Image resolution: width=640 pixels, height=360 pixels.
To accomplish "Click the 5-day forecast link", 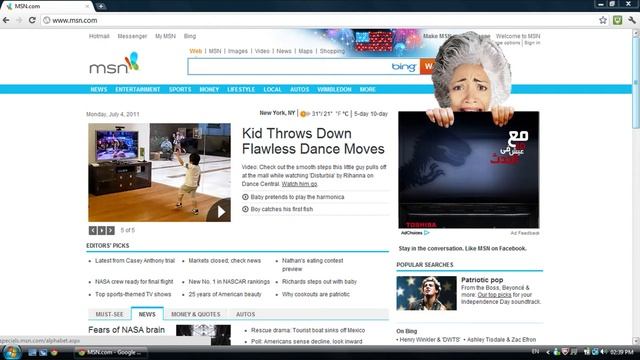I will [361, 114].
